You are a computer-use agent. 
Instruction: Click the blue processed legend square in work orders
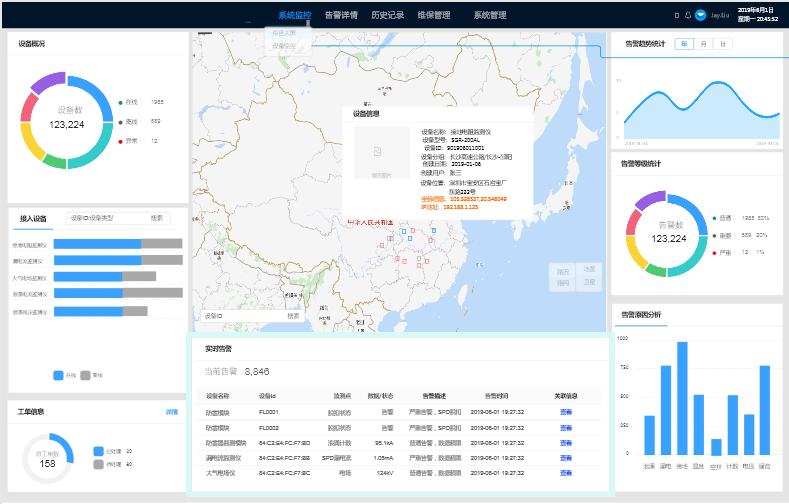[98, 451]
